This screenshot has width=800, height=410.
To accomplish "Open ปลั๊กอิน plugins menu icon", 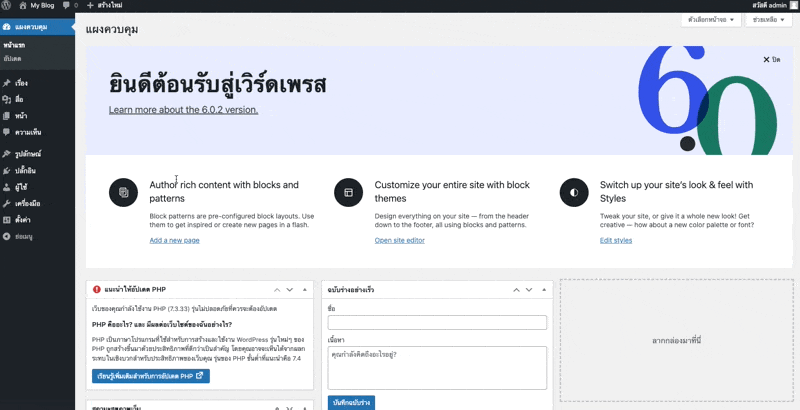I will (x=7, y=171).
